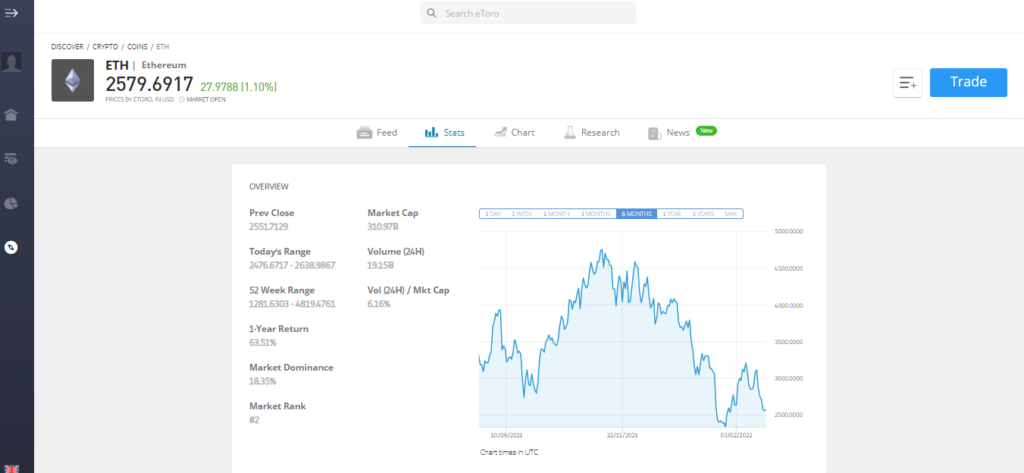Screen dimensions: 1024x473
Task: Click Market Dominance value 18.35%
Action: (x=263, y=381)
